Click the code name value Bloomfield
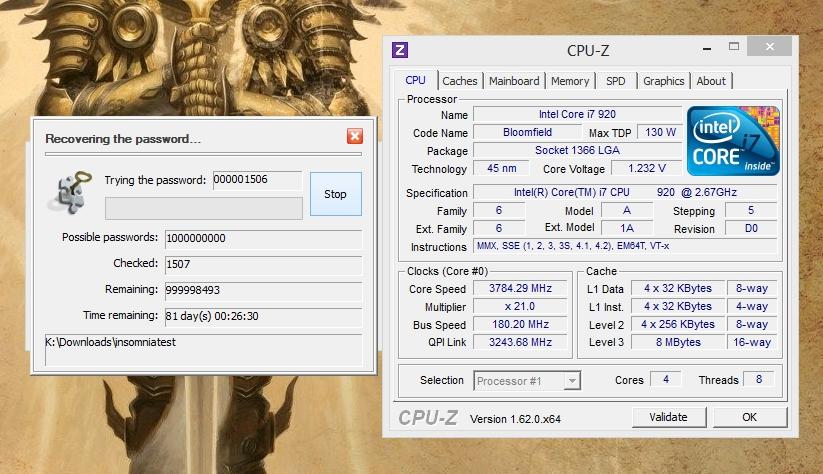 click(527, 132)
